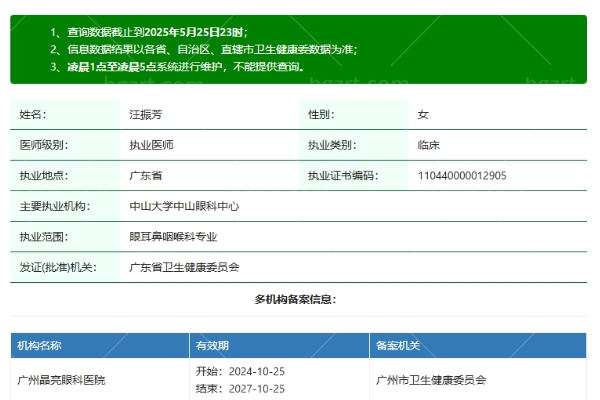Click the notice about 凌晨1点至凌晨5点 maintenance
The width and height of the screenshot is (600, 400).
(x=186, y=67)
